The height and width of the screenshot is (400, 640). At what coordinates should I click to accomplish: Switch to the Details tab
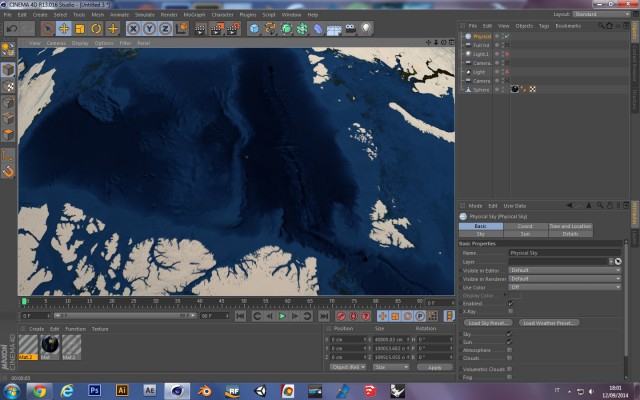(570, 234)
